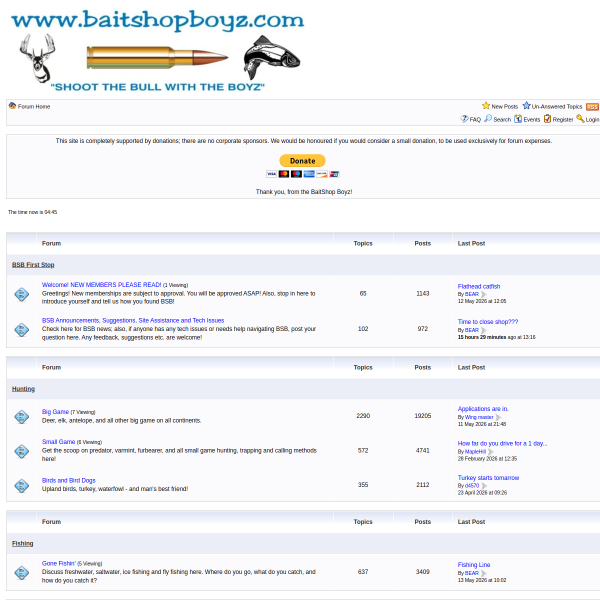
Task: Open the Search page
Action: (502, 119)
